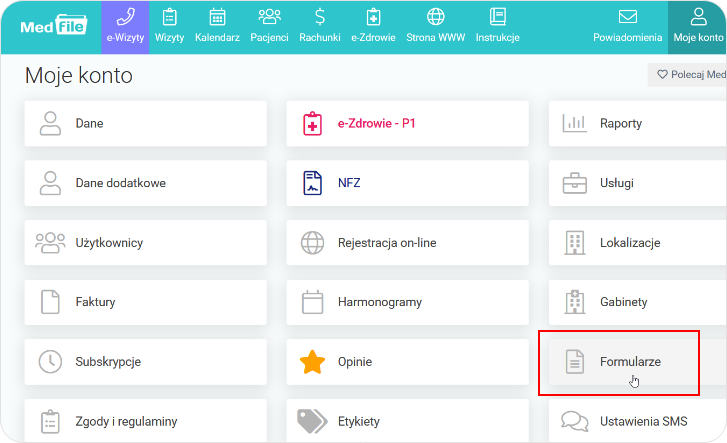This screenshot has width=727, height=443.
Task: Open the e-Wizyty tab
Action: (125, 27)
